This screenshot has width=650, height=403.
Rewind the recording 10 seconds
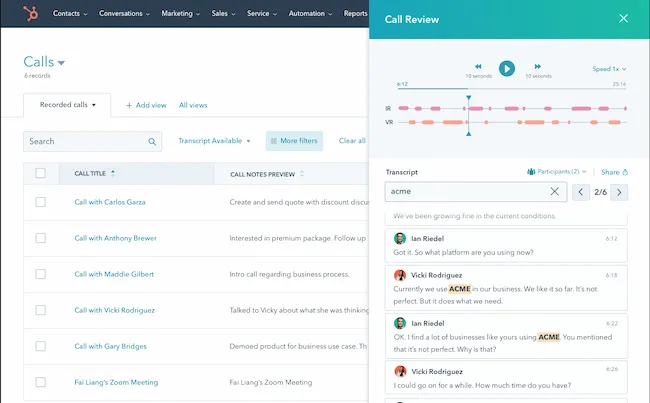coord(478,66)
